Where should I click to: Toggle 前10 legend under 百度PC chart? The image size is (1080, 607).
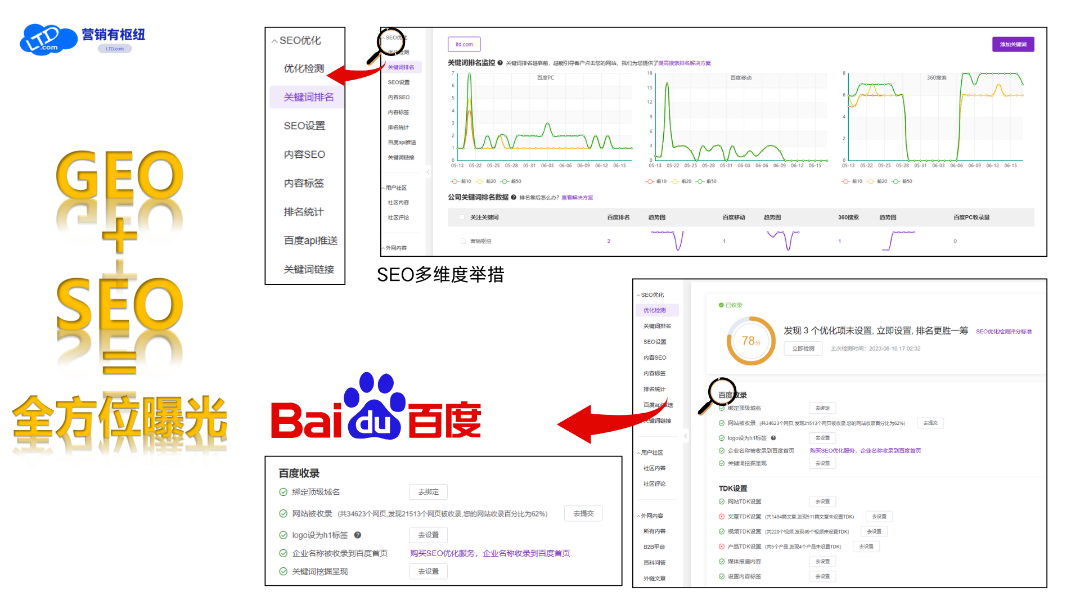[461, 181]
